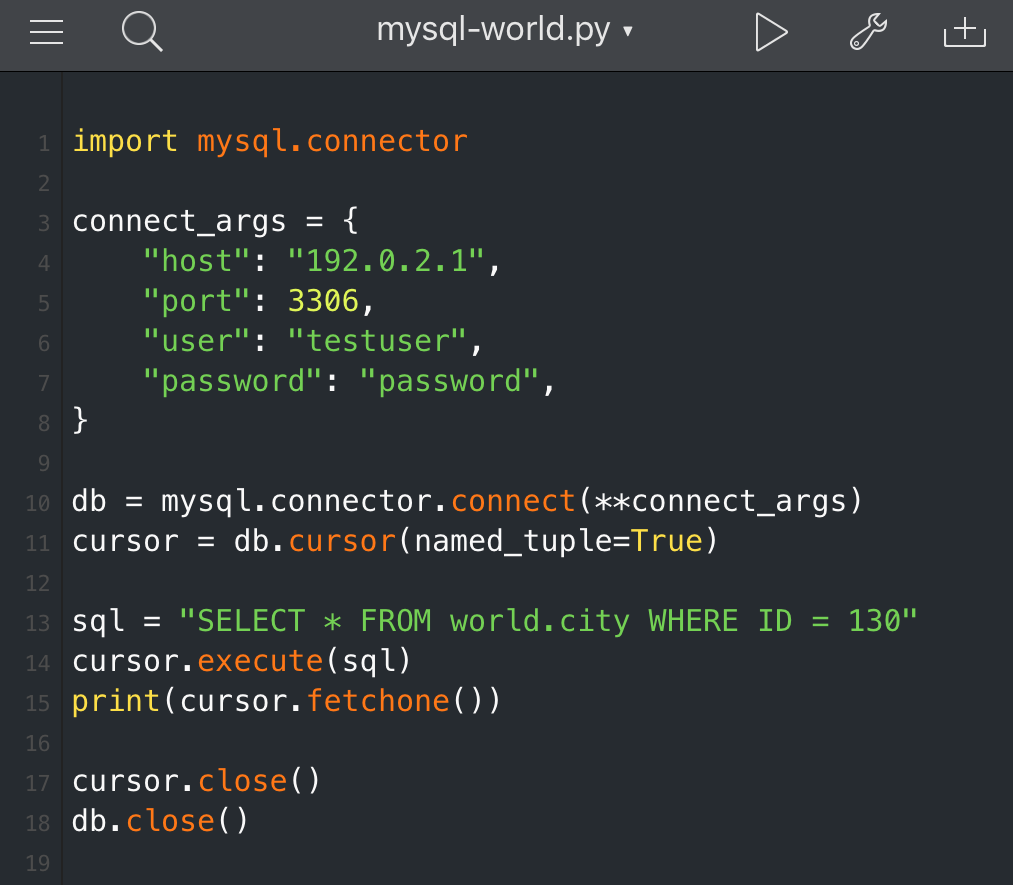Place cursor on the import mysql.connector line

click(x=268, y=141)
